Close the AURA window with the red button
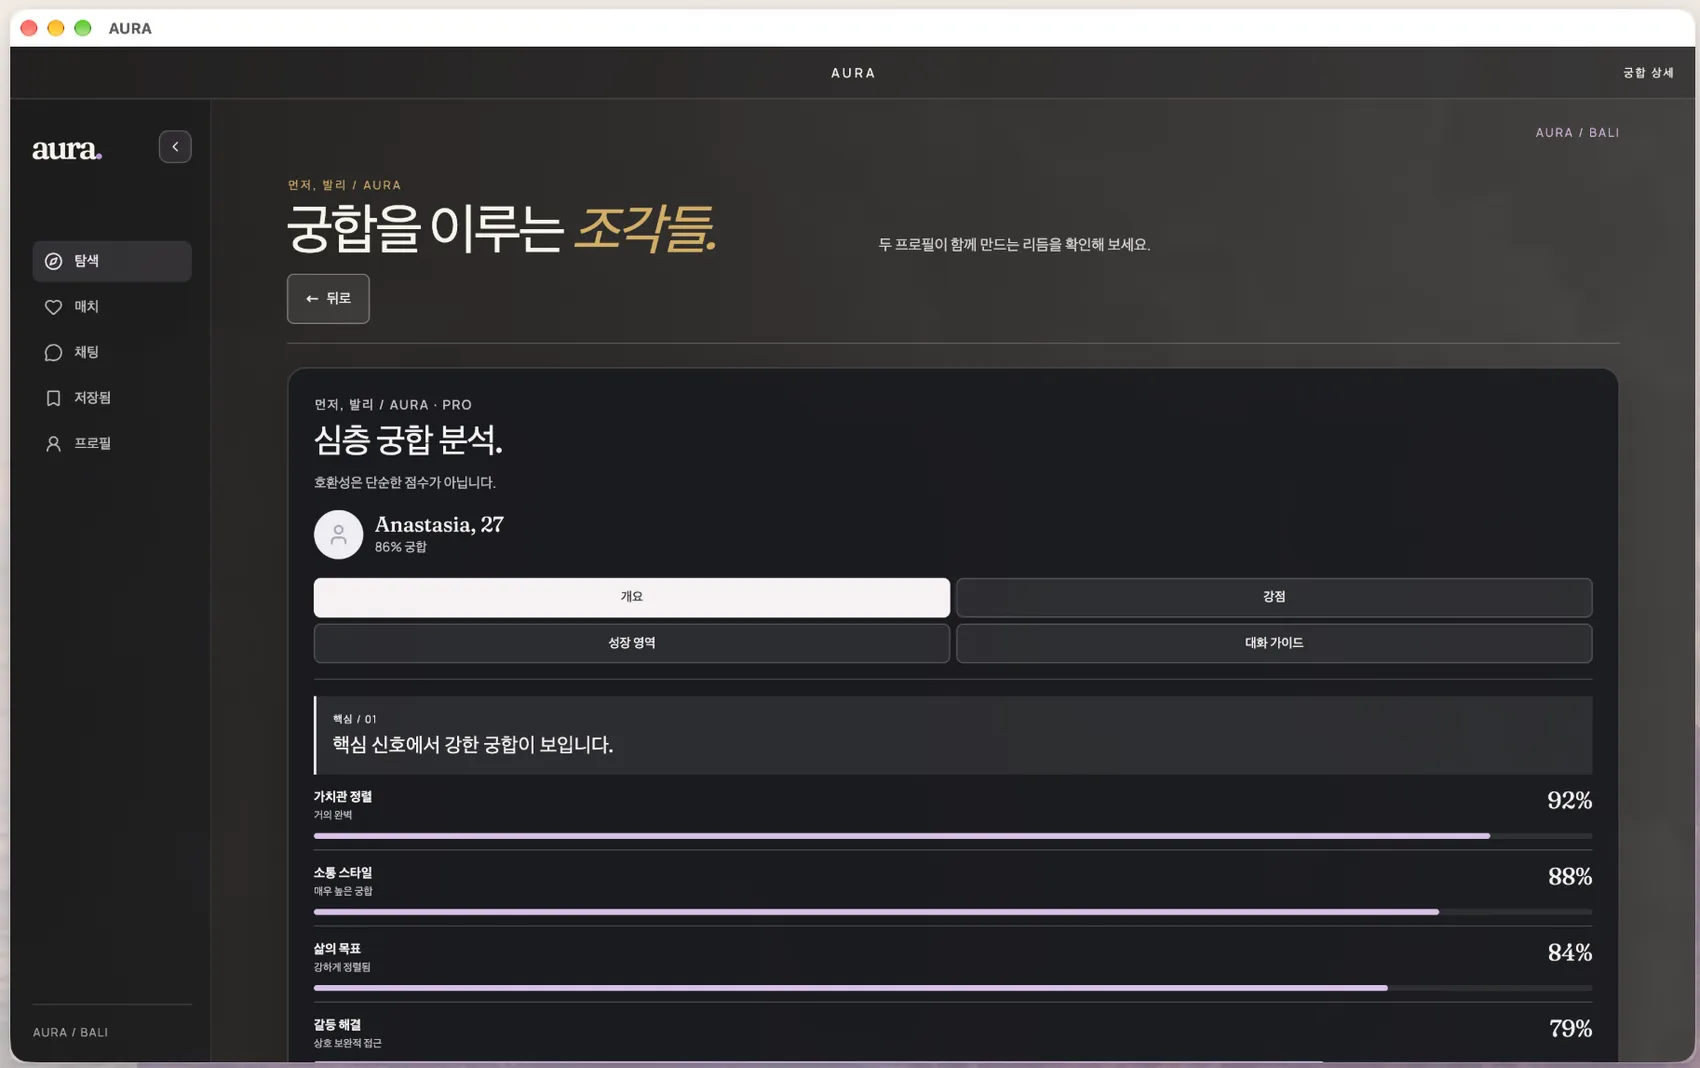This screenshot has height=1068, width=1700. (x=29, y=28)
